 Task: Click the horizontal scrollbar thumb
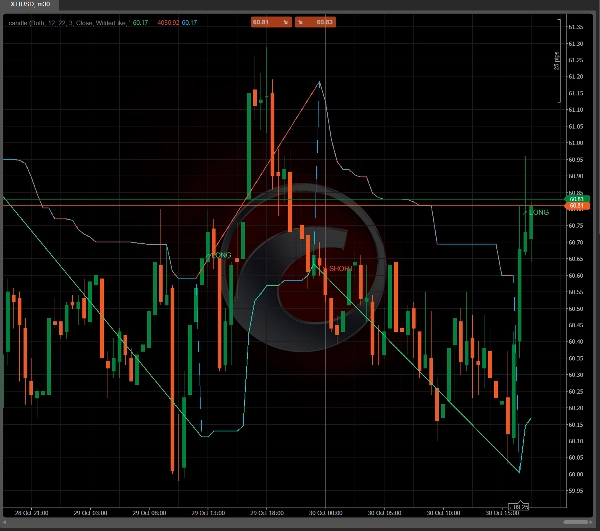tap(576, 522)
